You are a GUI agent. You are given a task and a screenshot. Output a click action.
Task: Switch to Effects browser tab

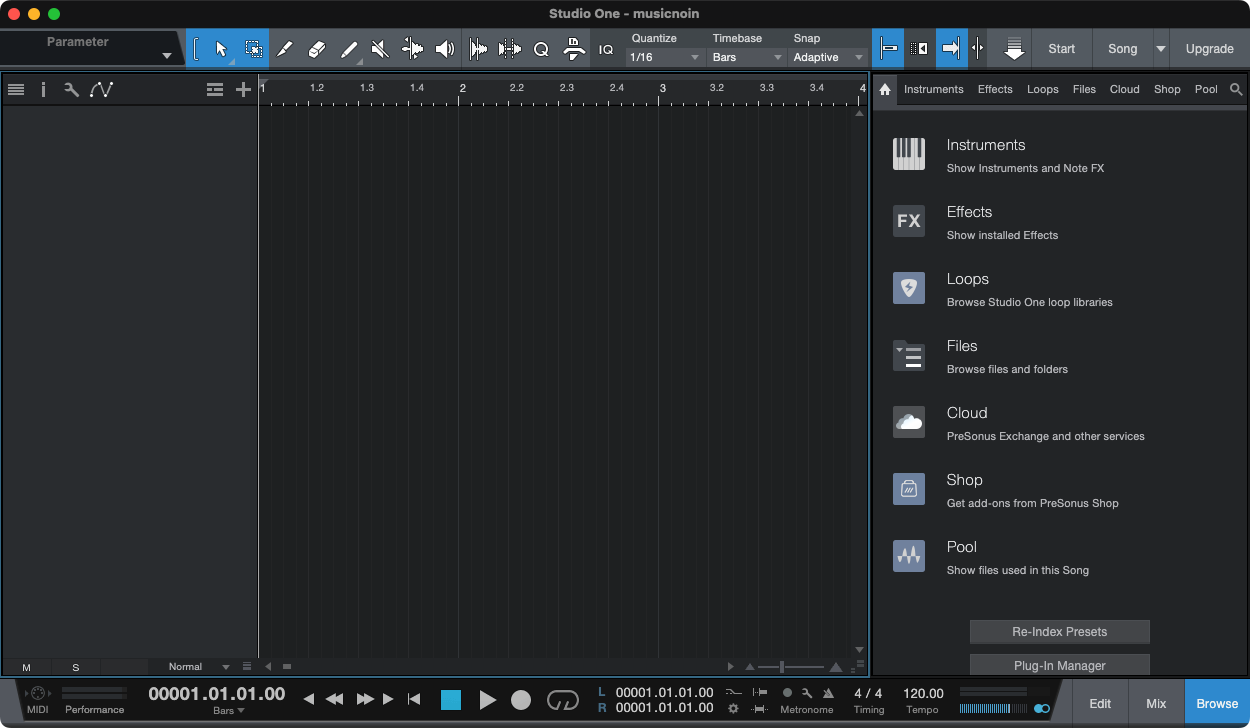[x=995, y=89]
